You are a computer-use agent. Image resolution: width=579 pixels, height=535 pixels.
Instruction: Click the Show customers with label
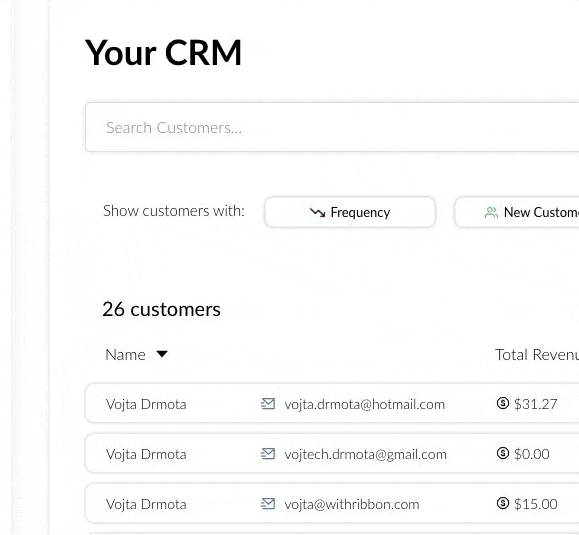coord(174,211)
